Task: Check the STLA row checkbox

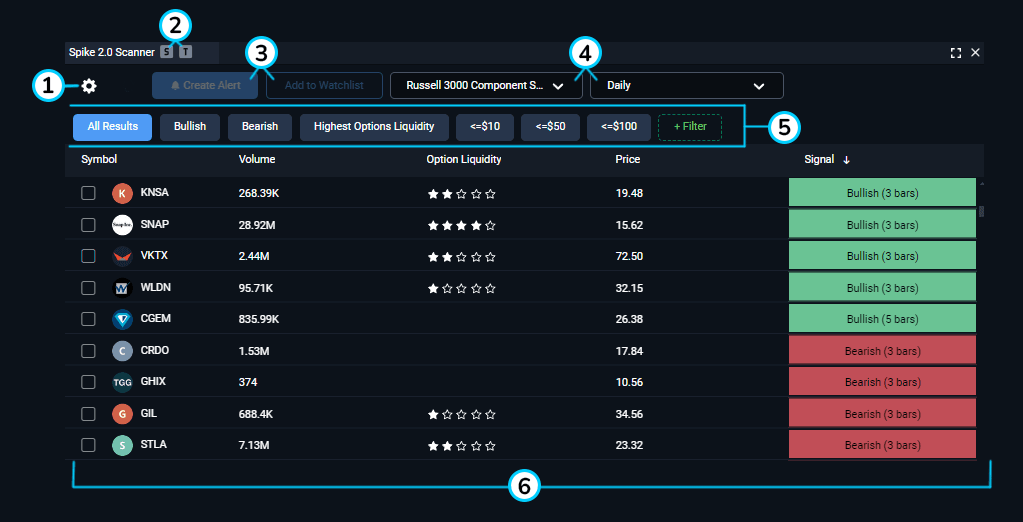Action: tap(88, 446)
